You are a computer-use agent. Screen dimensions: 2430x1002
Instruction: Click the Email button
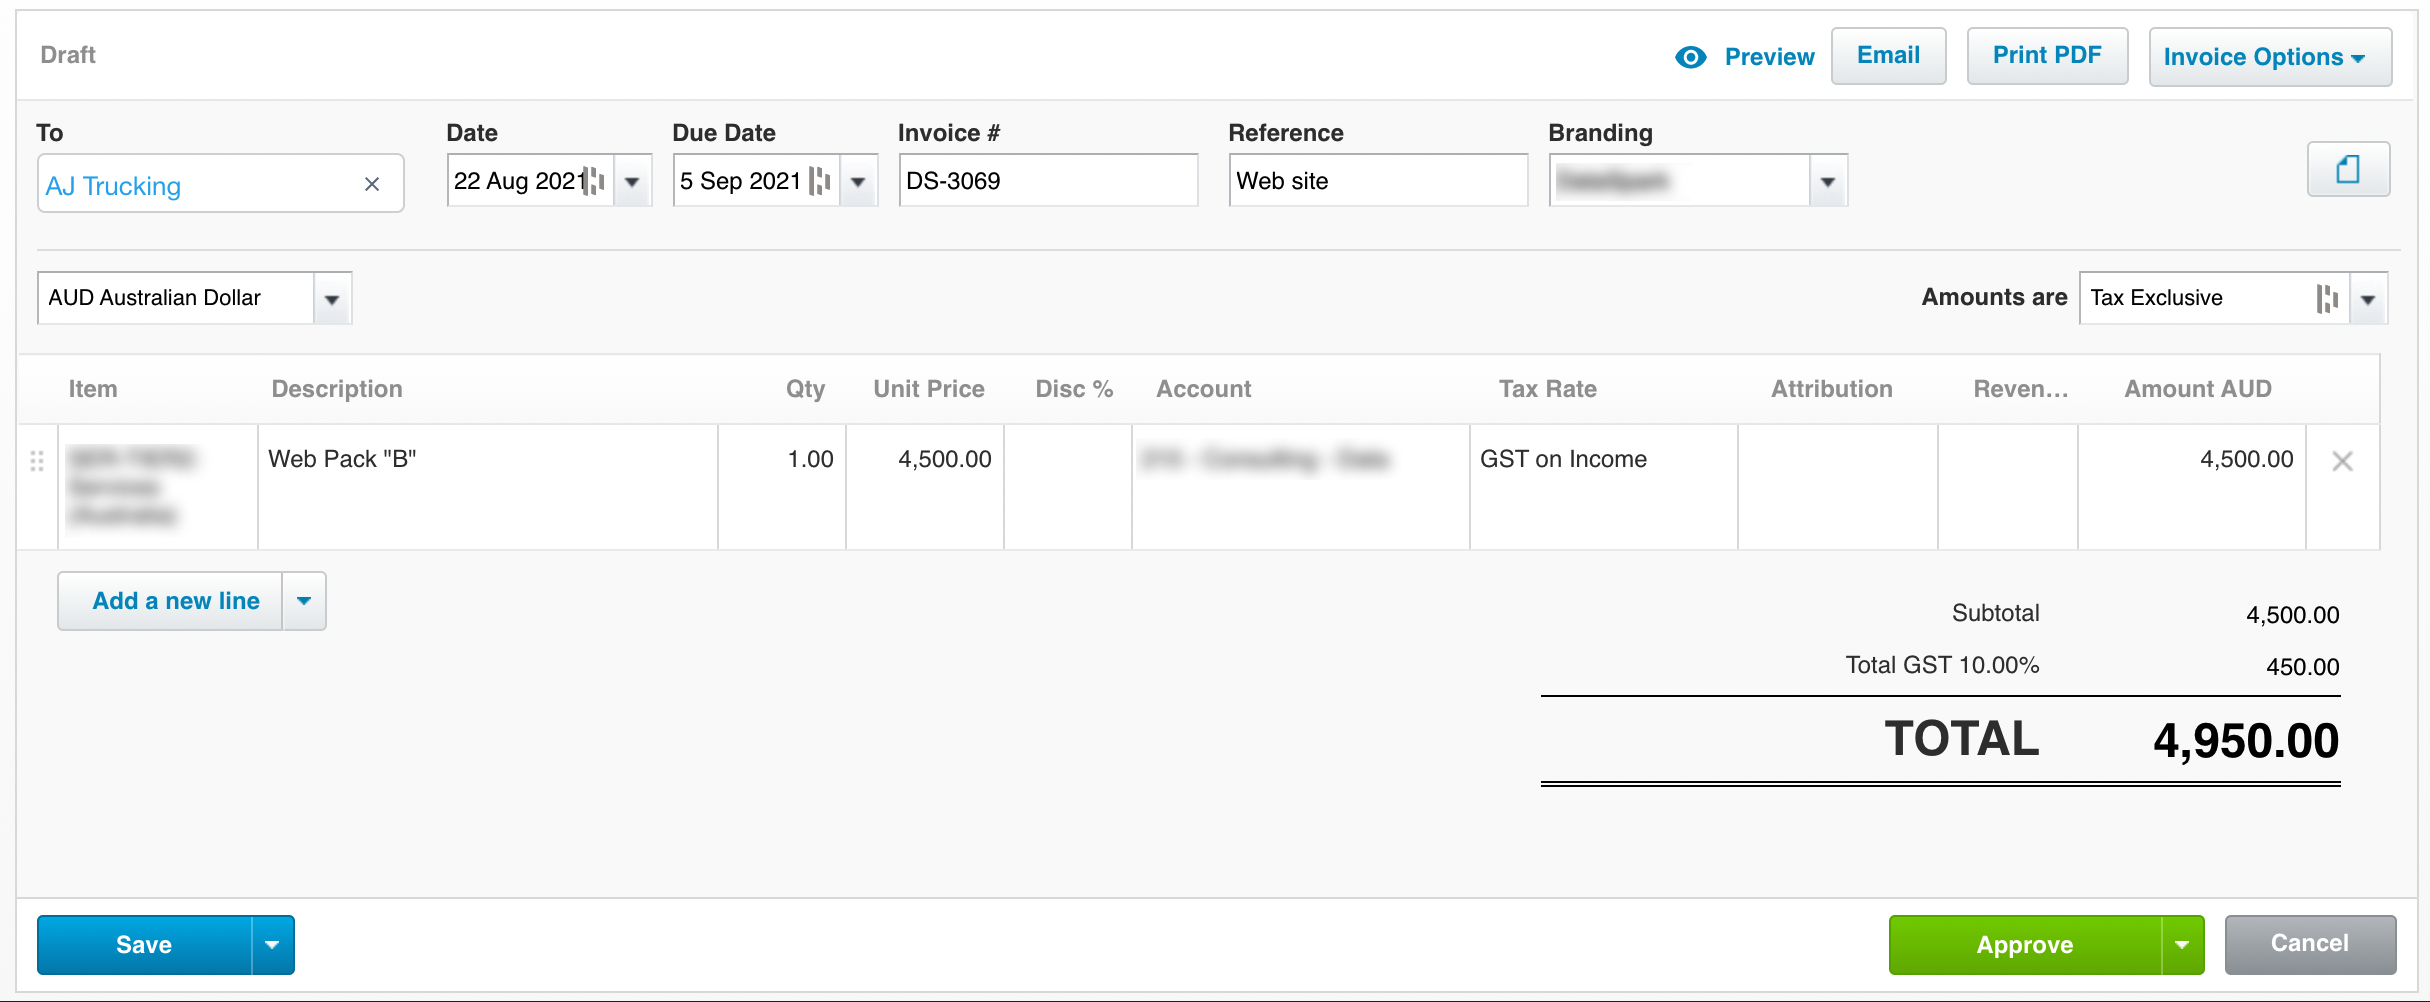click(x=1888, y=56)
